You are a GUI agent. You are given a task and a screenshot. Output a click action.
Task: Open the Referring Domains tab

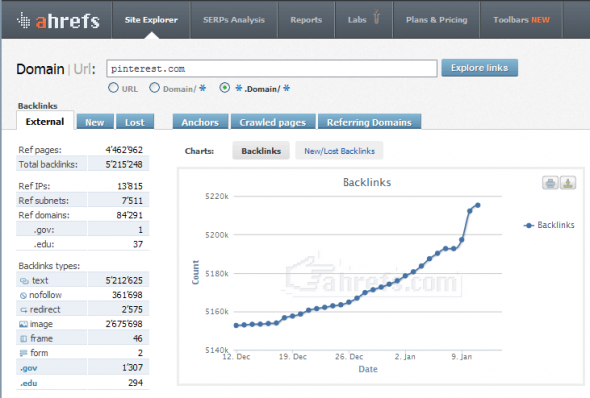(369, 122)
